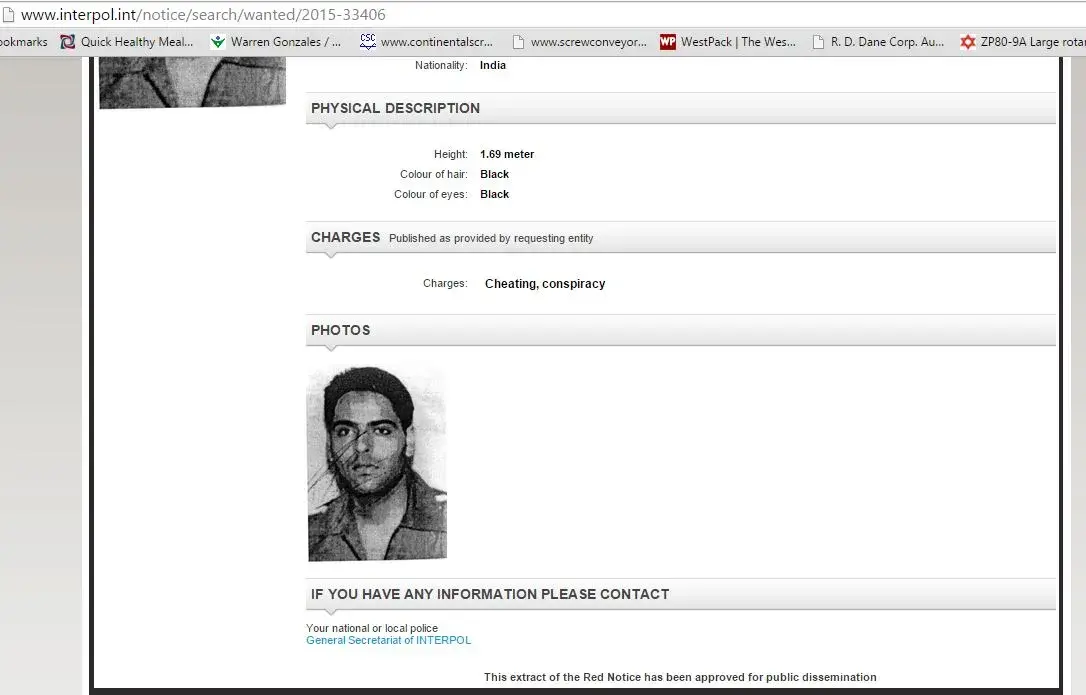The width and height of the screenshot is (1086, 695).
Task: Open the screwconveyor bookmark page icon
Action: pos(518,42)
